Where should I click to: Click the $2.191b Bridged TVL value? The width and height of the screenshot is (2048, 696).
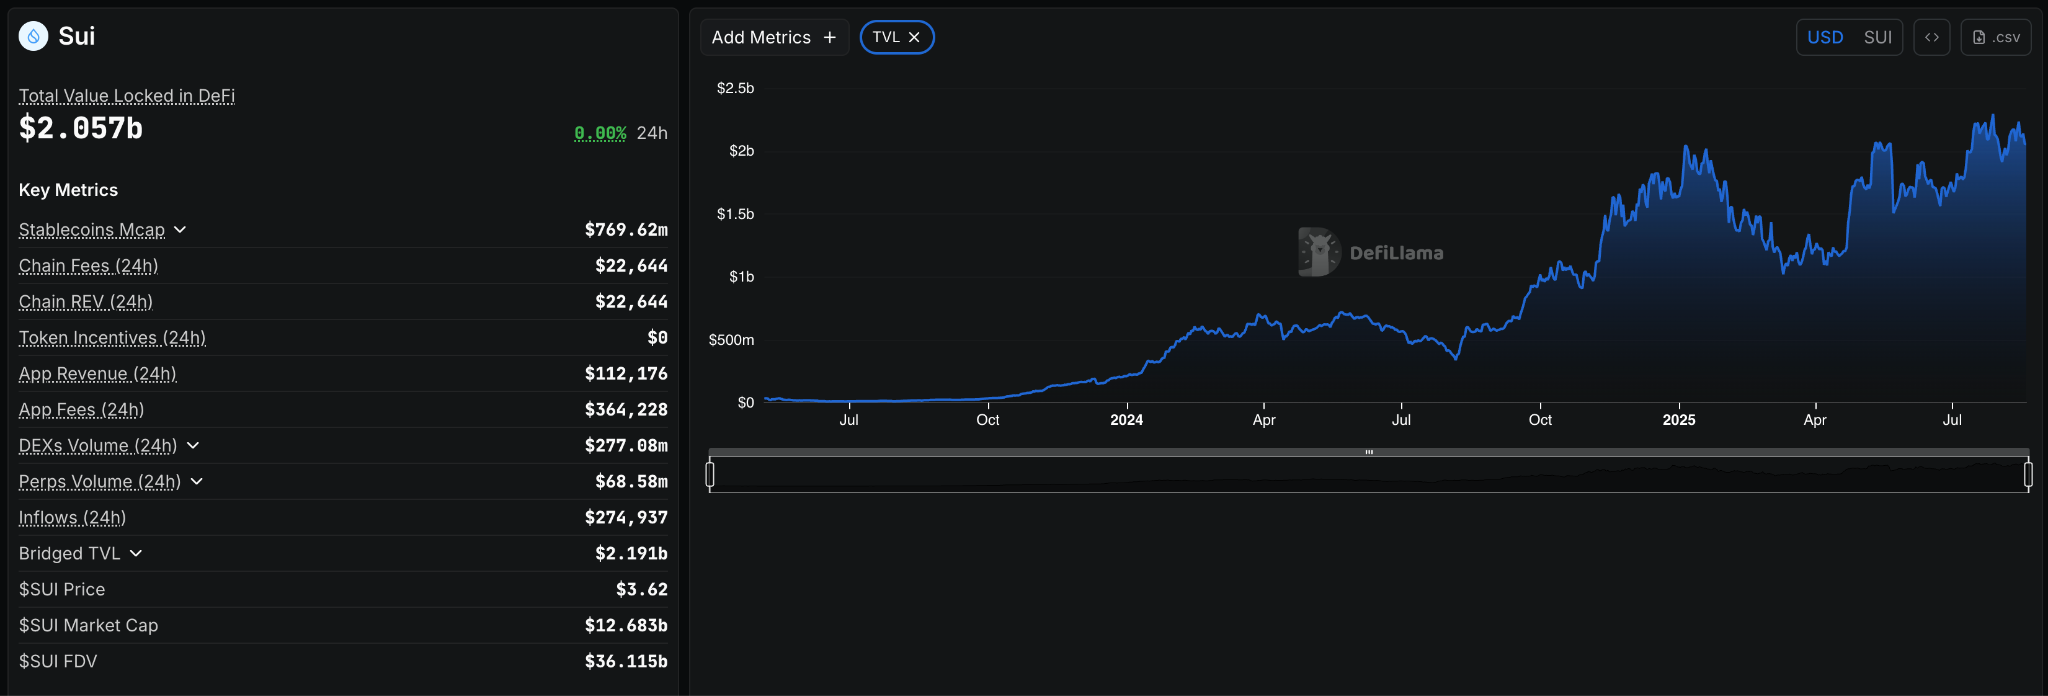tap(631, 553)
